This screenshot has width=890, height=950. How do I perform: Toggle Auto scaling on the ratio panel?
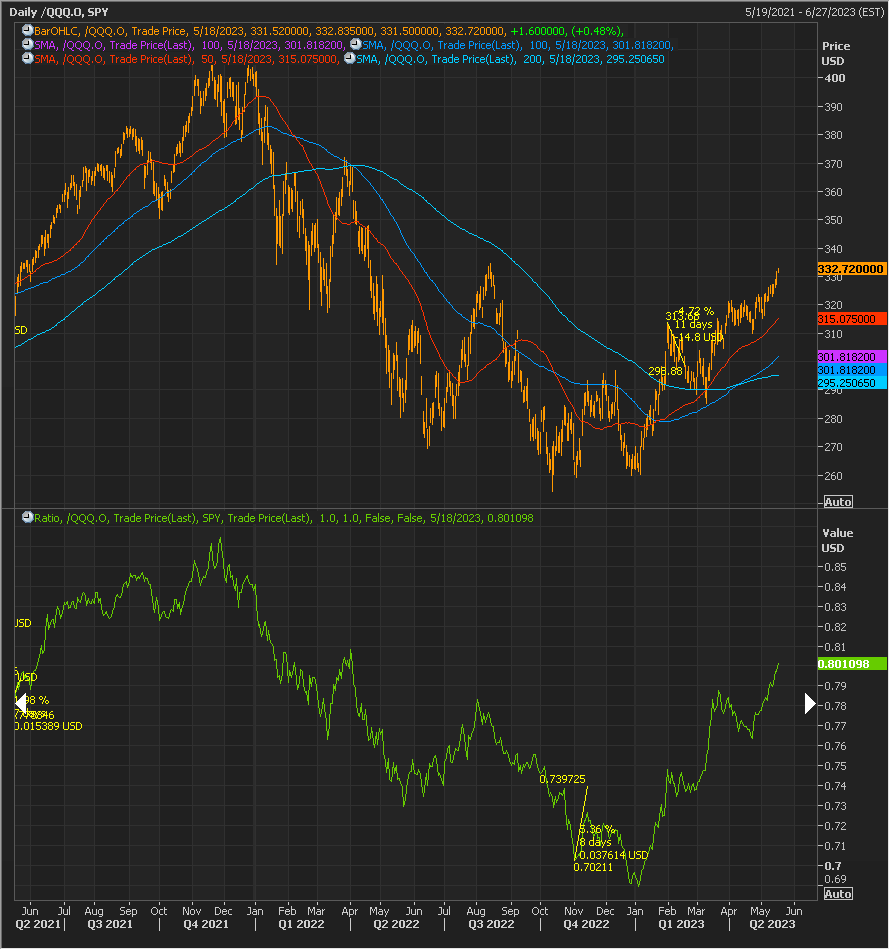pos(838,894)
